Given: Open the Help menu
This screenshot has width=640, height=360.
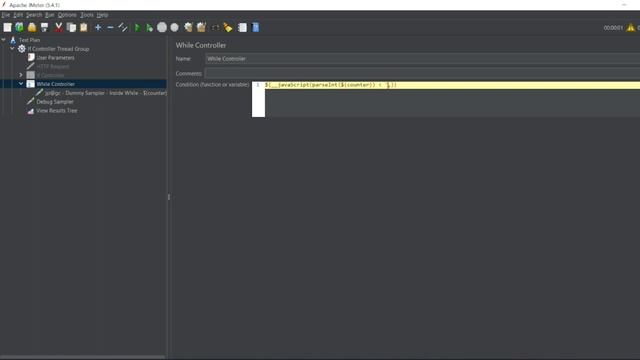Looking at the screenshot, I should 102,15.
